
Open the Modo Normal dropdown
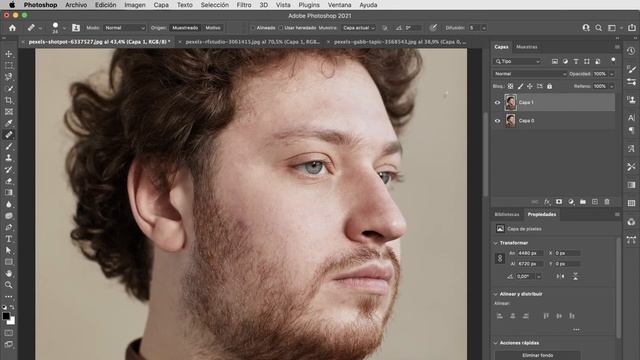click(x=124, y=28)
